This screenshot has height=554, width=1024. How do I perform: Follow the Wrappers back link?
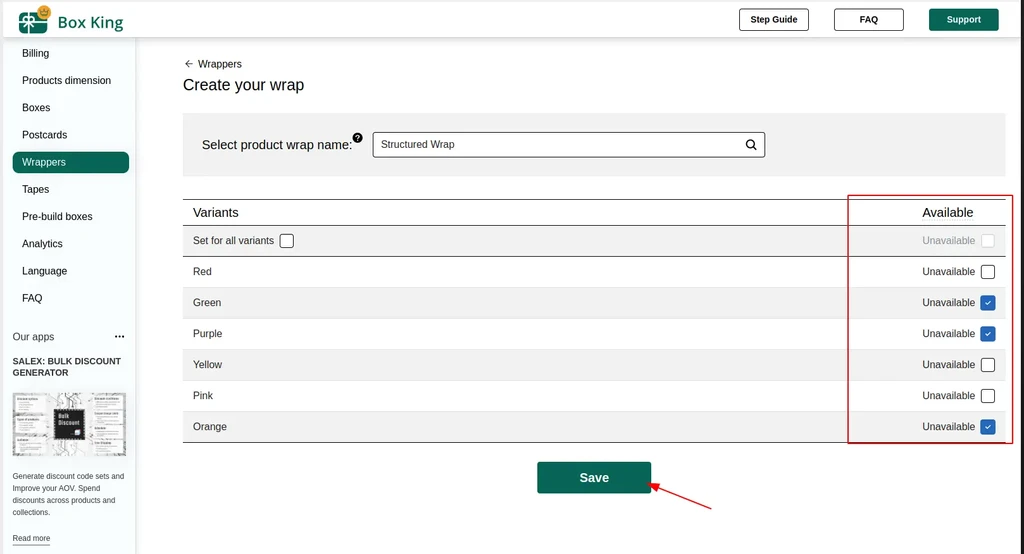click(x=219, y=64)
